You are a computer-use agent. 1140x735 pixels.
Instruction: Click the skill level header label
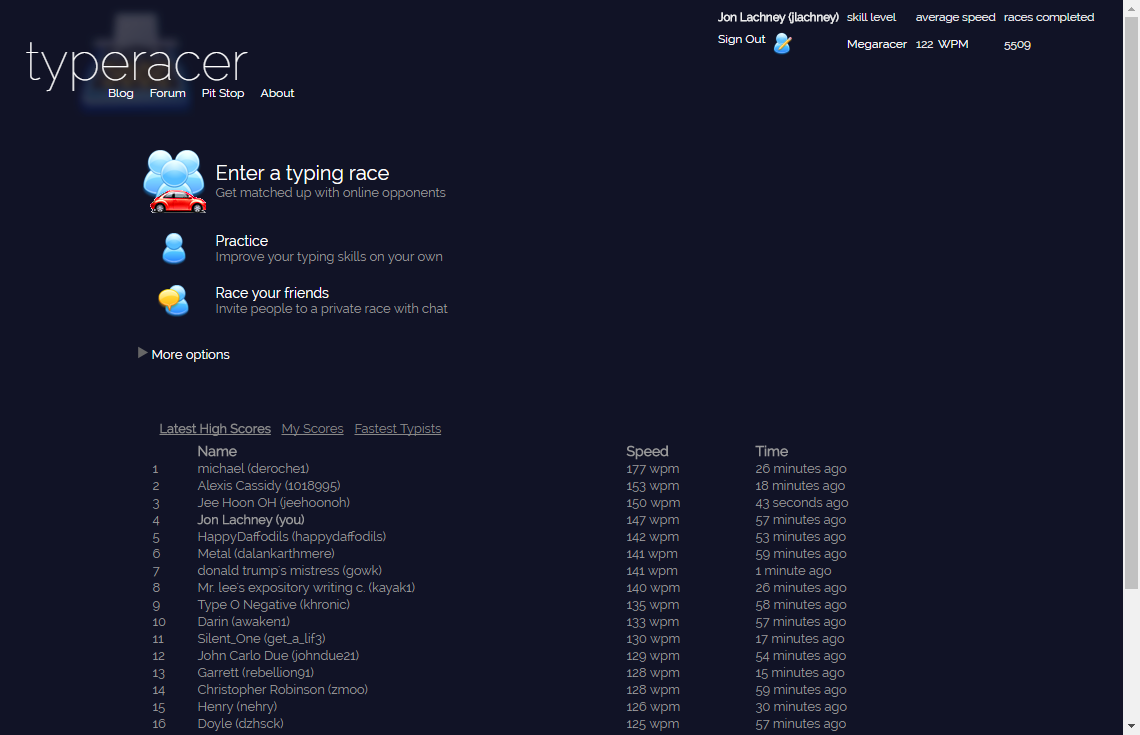871,17
